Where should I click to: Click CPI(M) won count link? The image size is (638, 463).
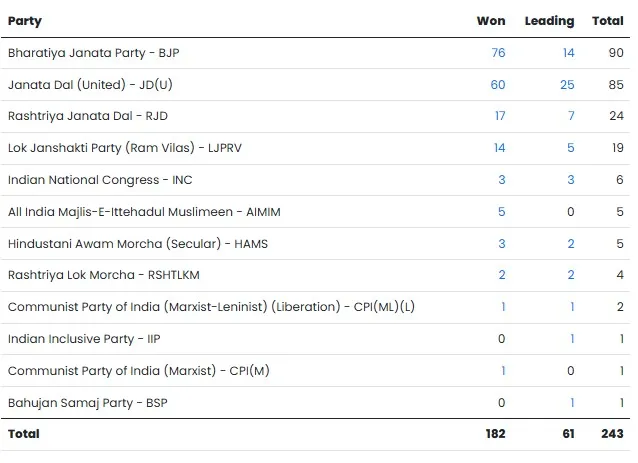[503, 371]
